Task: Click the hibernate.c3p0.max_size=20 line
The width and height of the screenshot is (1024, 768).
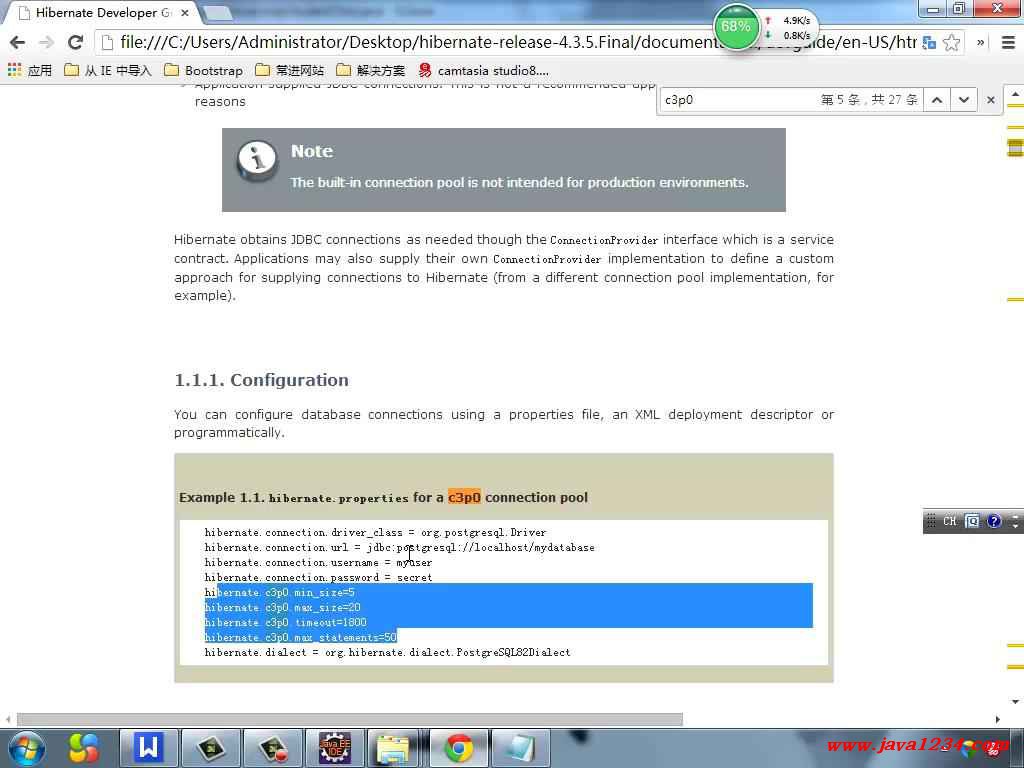Action: pyautogui.click(x=282, y=607)
